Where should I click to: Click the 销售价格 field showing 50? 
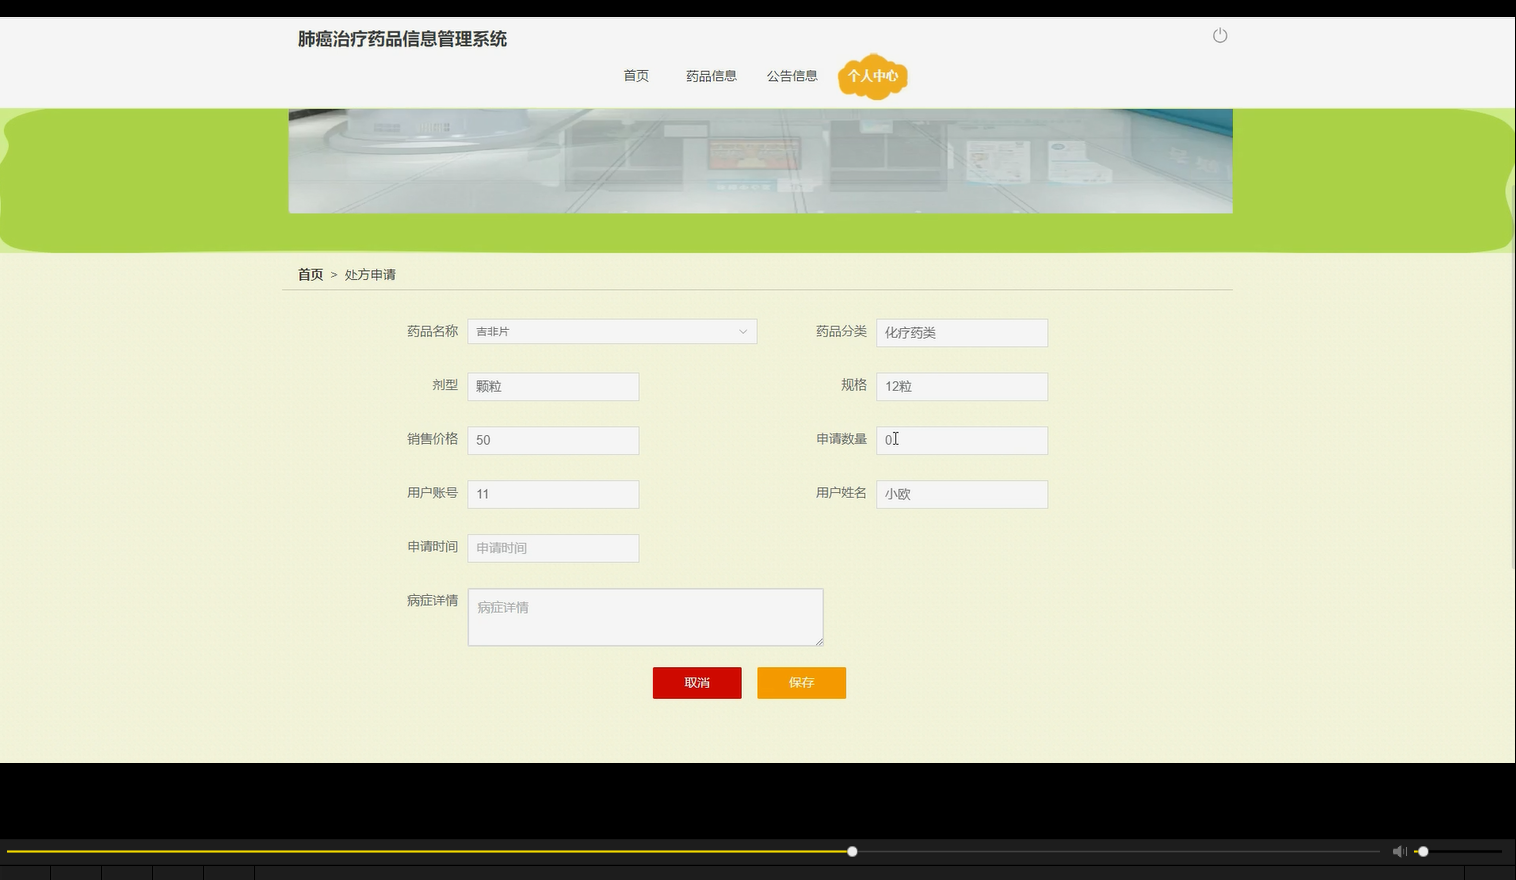(x=553, y=440)
